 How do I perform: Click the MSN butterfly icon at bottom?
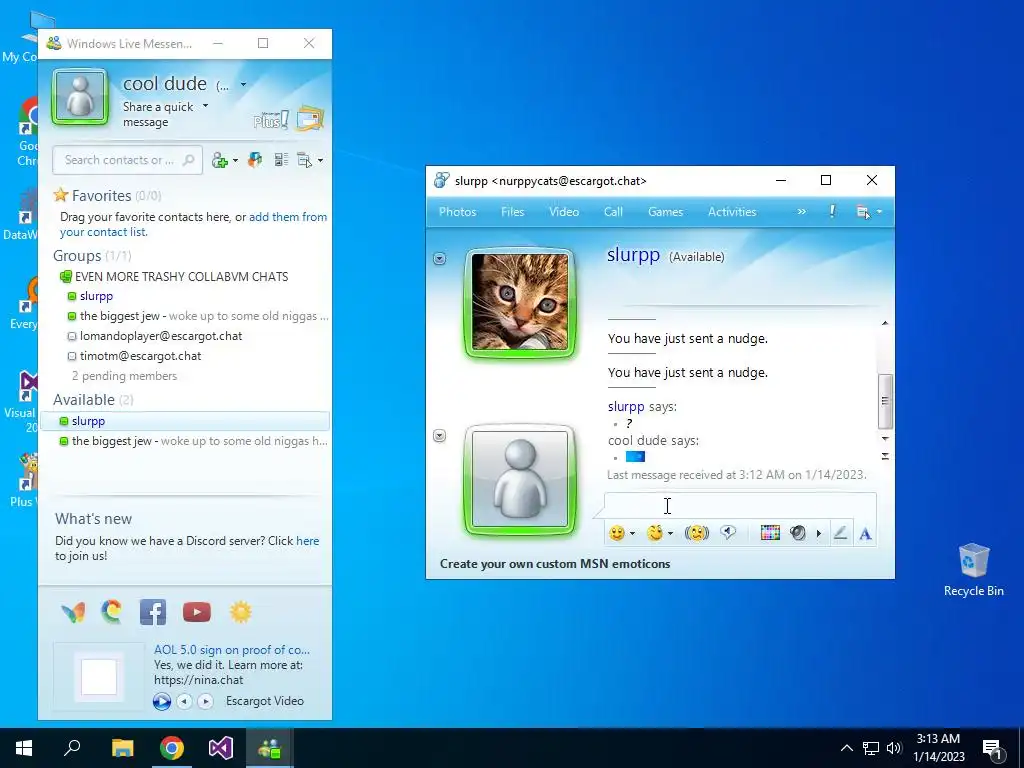(72, 612)
